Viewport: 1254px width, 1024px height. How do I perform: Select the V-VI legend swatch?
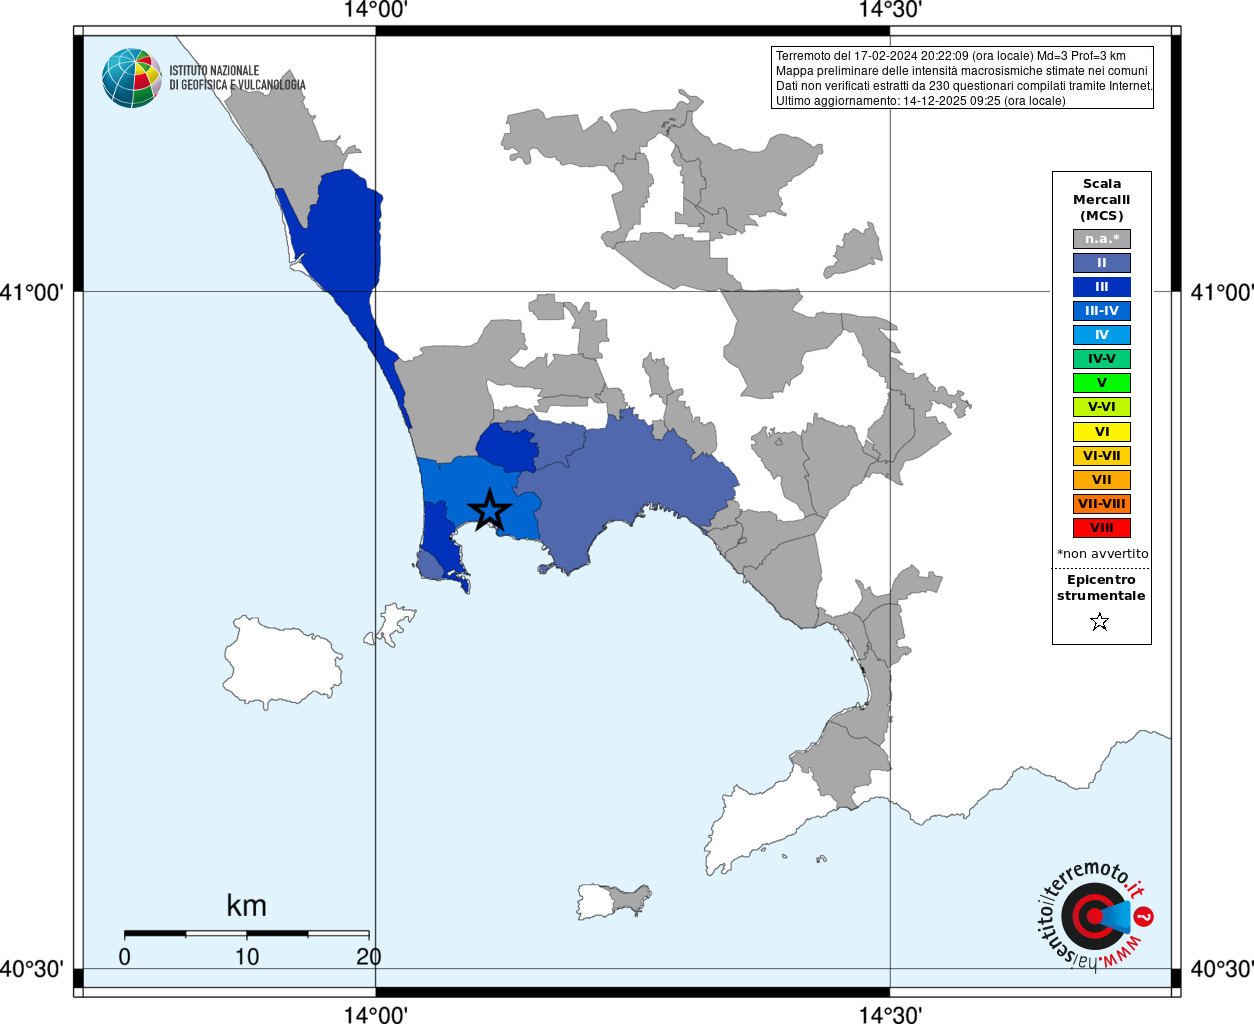coord(1102,407)
